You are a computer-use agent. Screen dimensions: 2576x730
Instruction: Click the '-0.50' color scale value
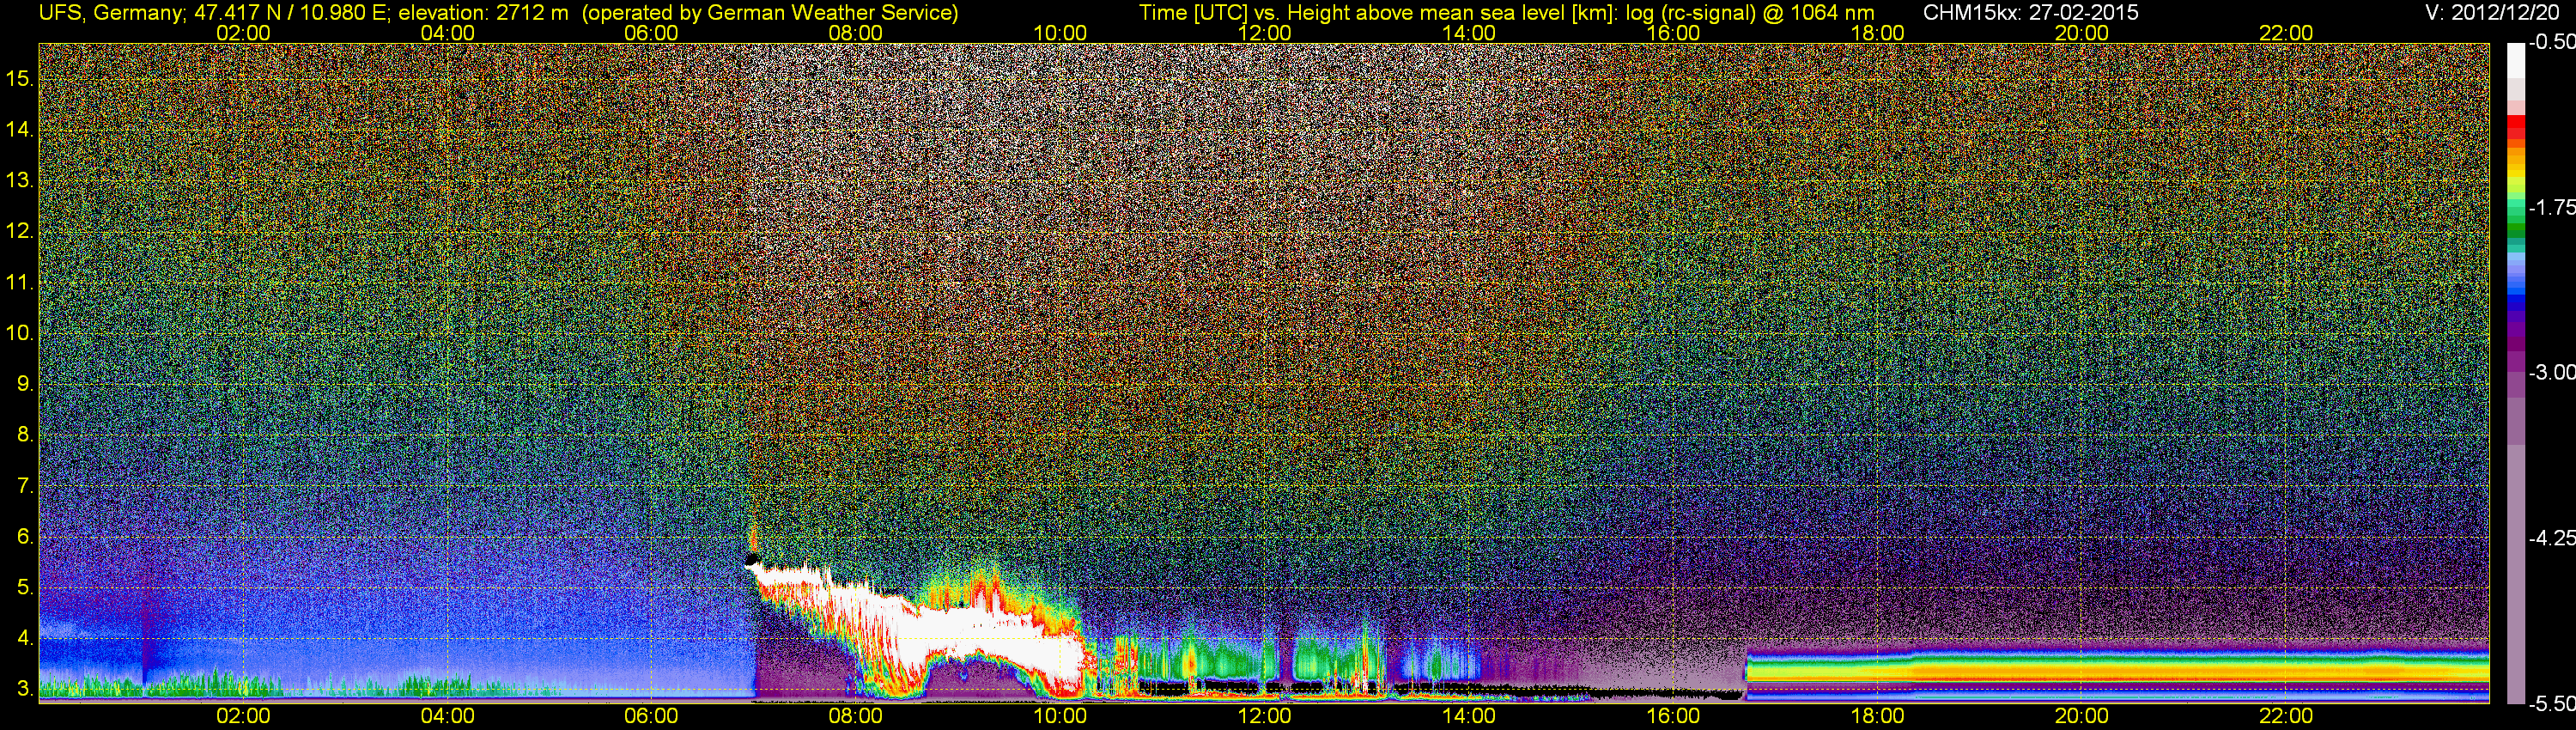pos(2552,42)
